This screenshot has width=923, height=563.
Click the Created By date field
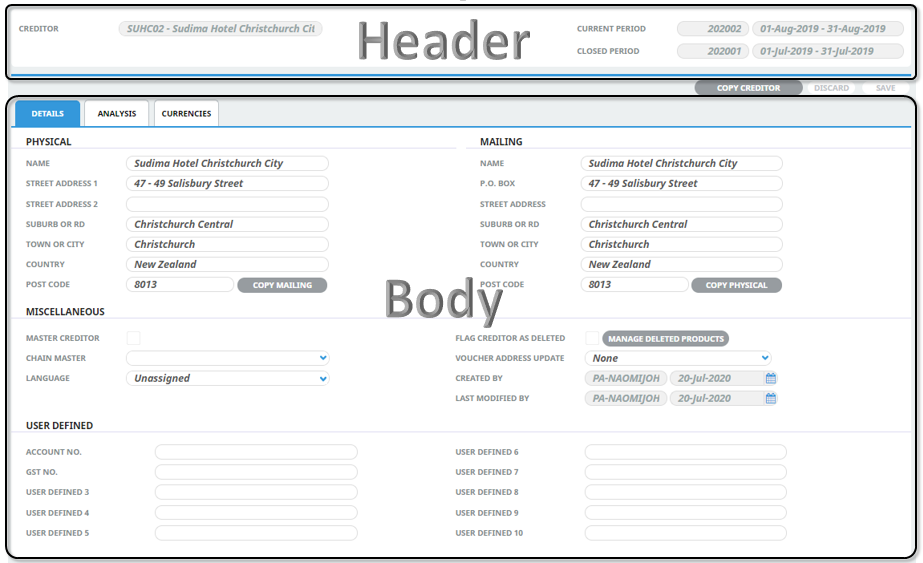[717, 379]
